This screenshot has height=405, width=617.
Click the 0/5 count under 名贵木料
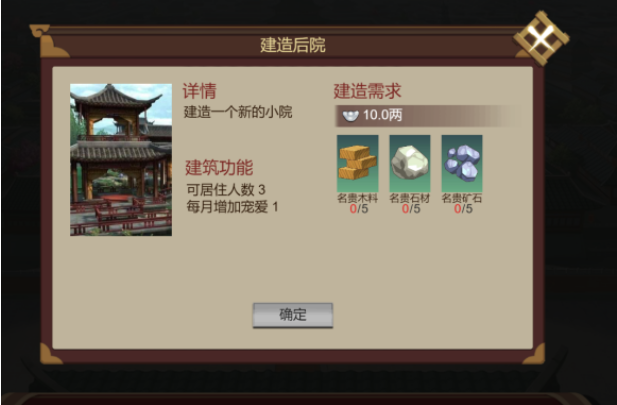tap(358, 209)
